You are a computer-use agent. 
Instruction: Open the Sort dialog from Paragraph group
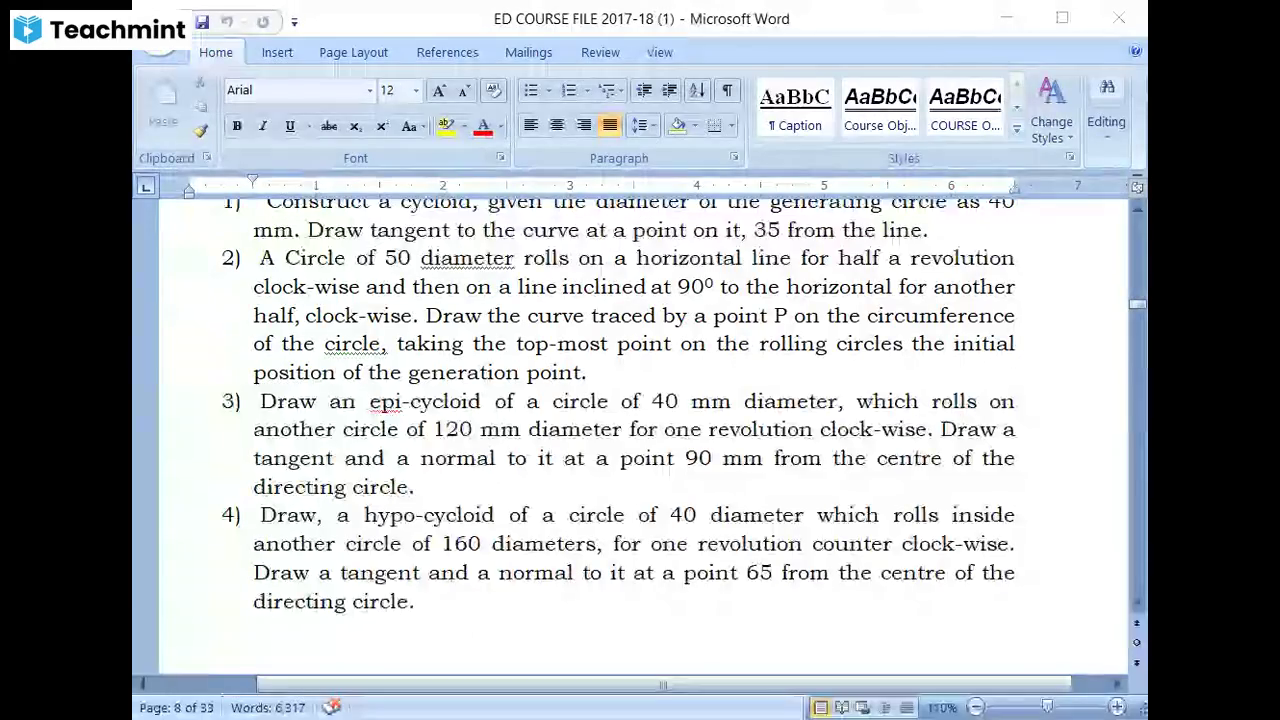click(696, 90)
